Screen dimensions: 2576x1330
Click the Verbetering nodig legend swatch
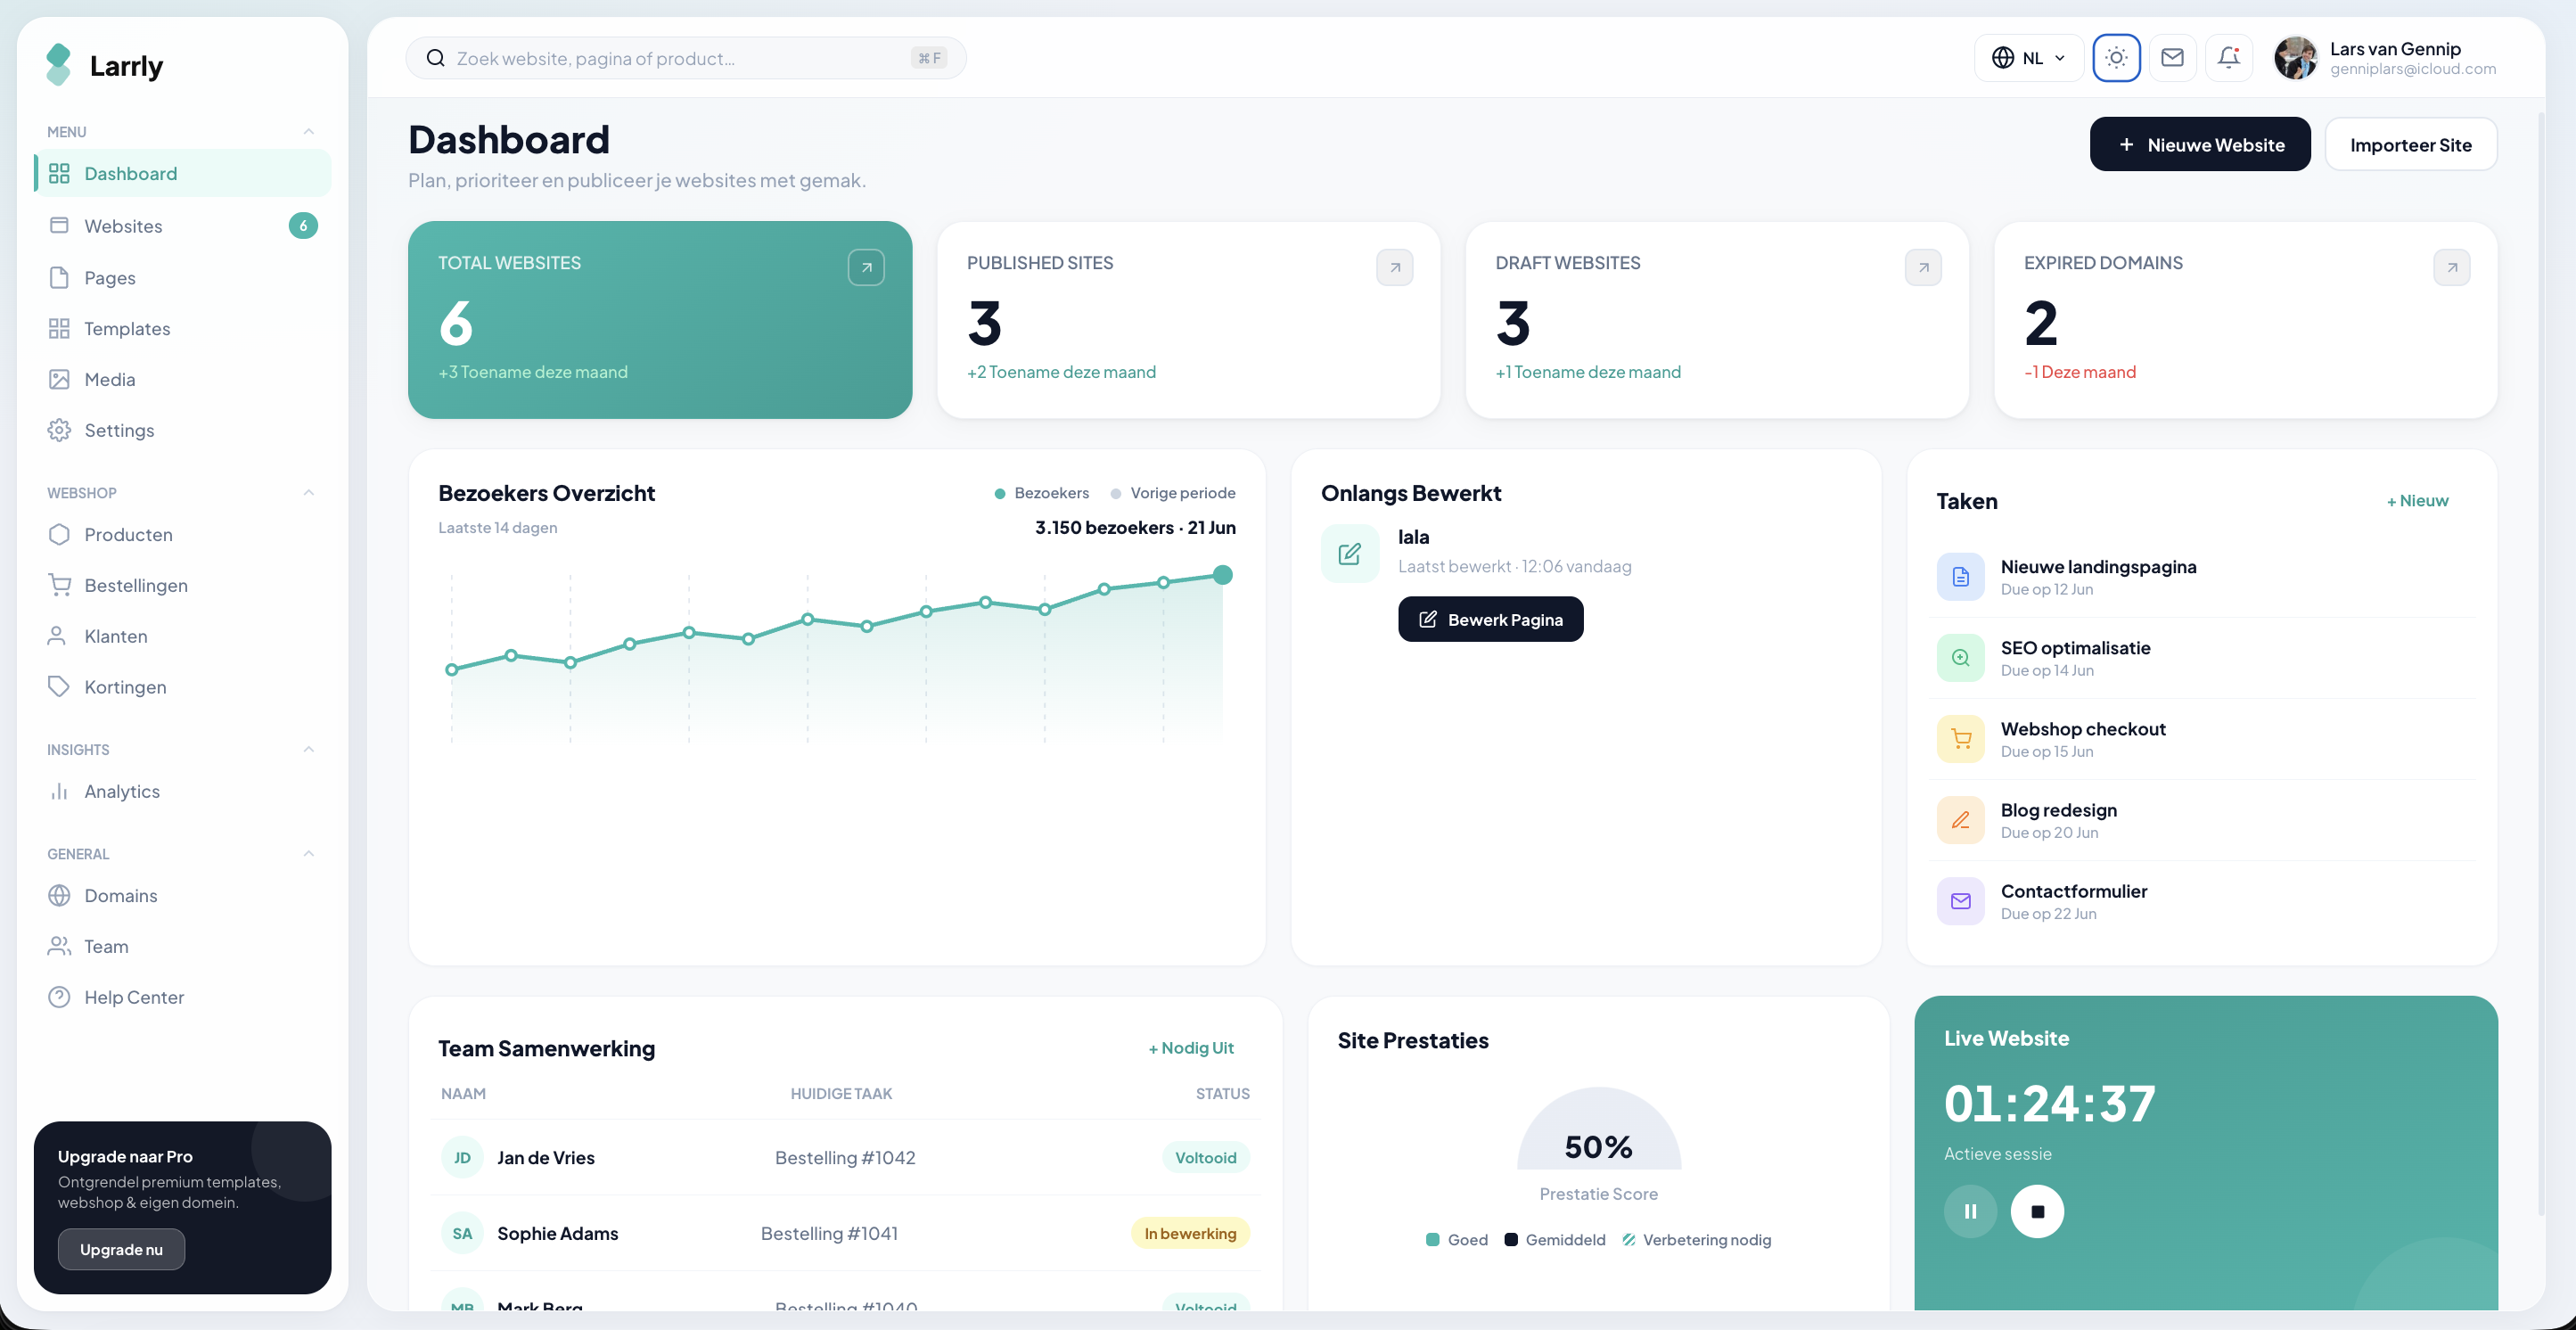tap(1628, 1240)
